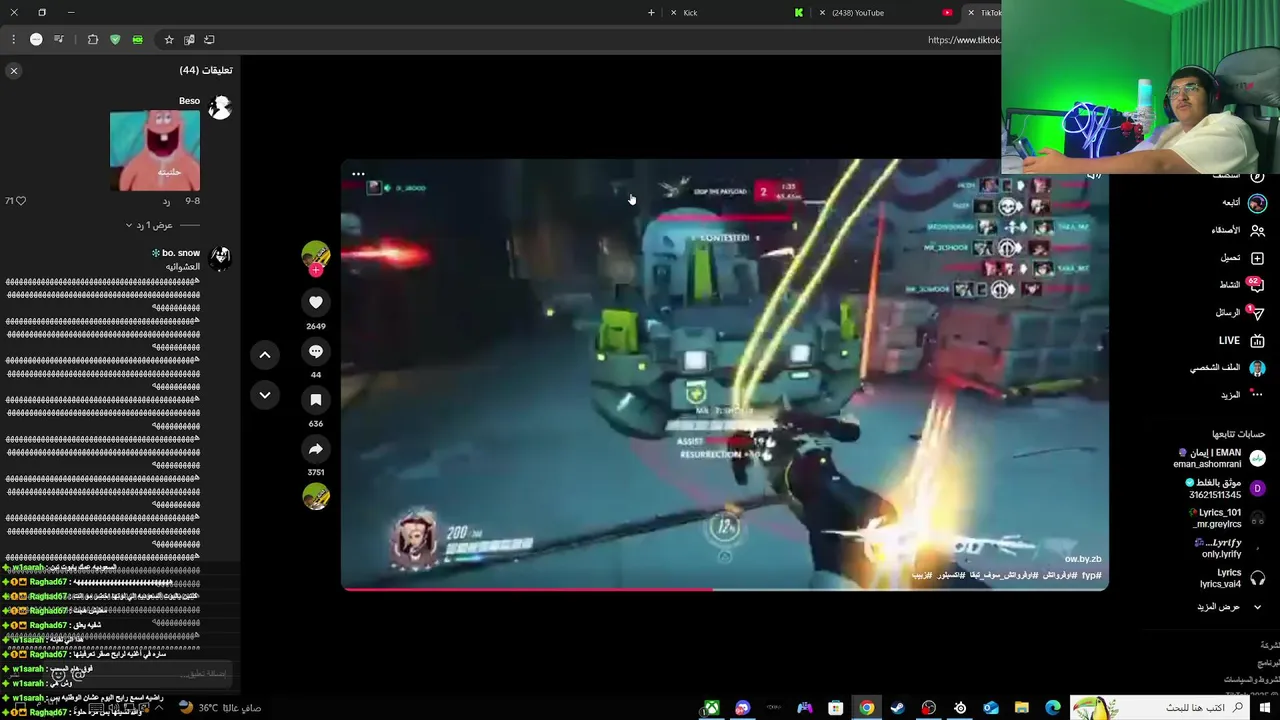Open the extensions puzzle icon in toolbar
The height and width of the screenshot is (720, 1280).
(93, 40)
